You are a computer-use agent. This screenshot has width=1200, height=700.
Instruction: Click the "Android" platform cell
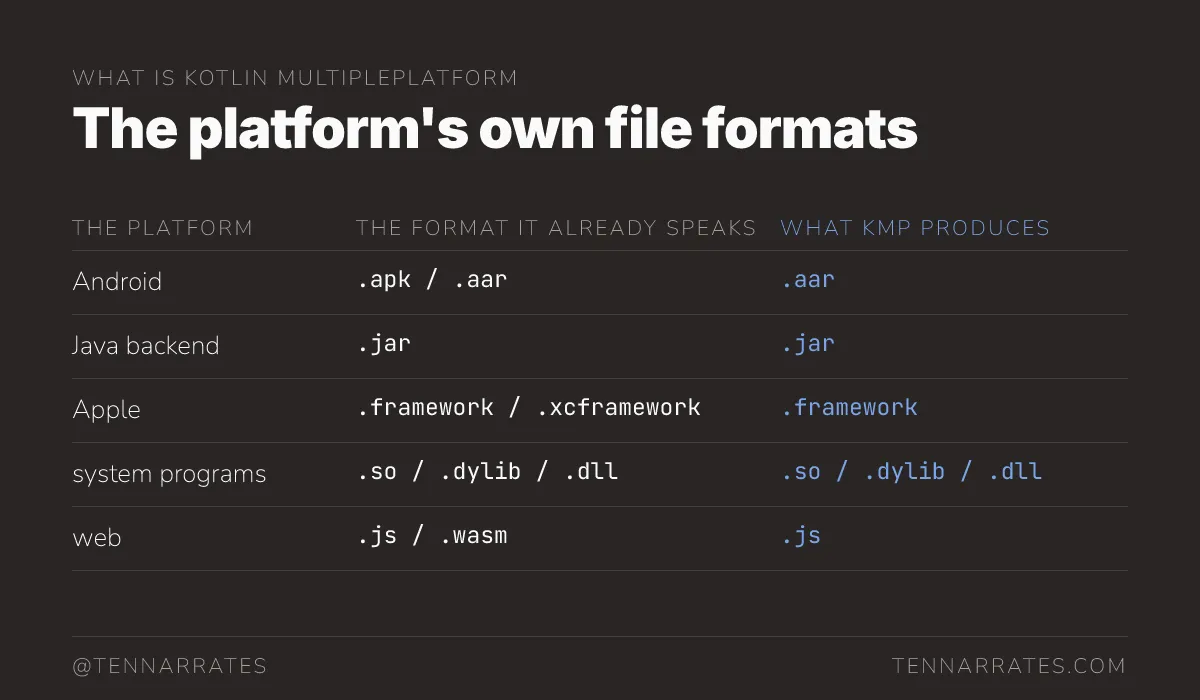(117, 282)
